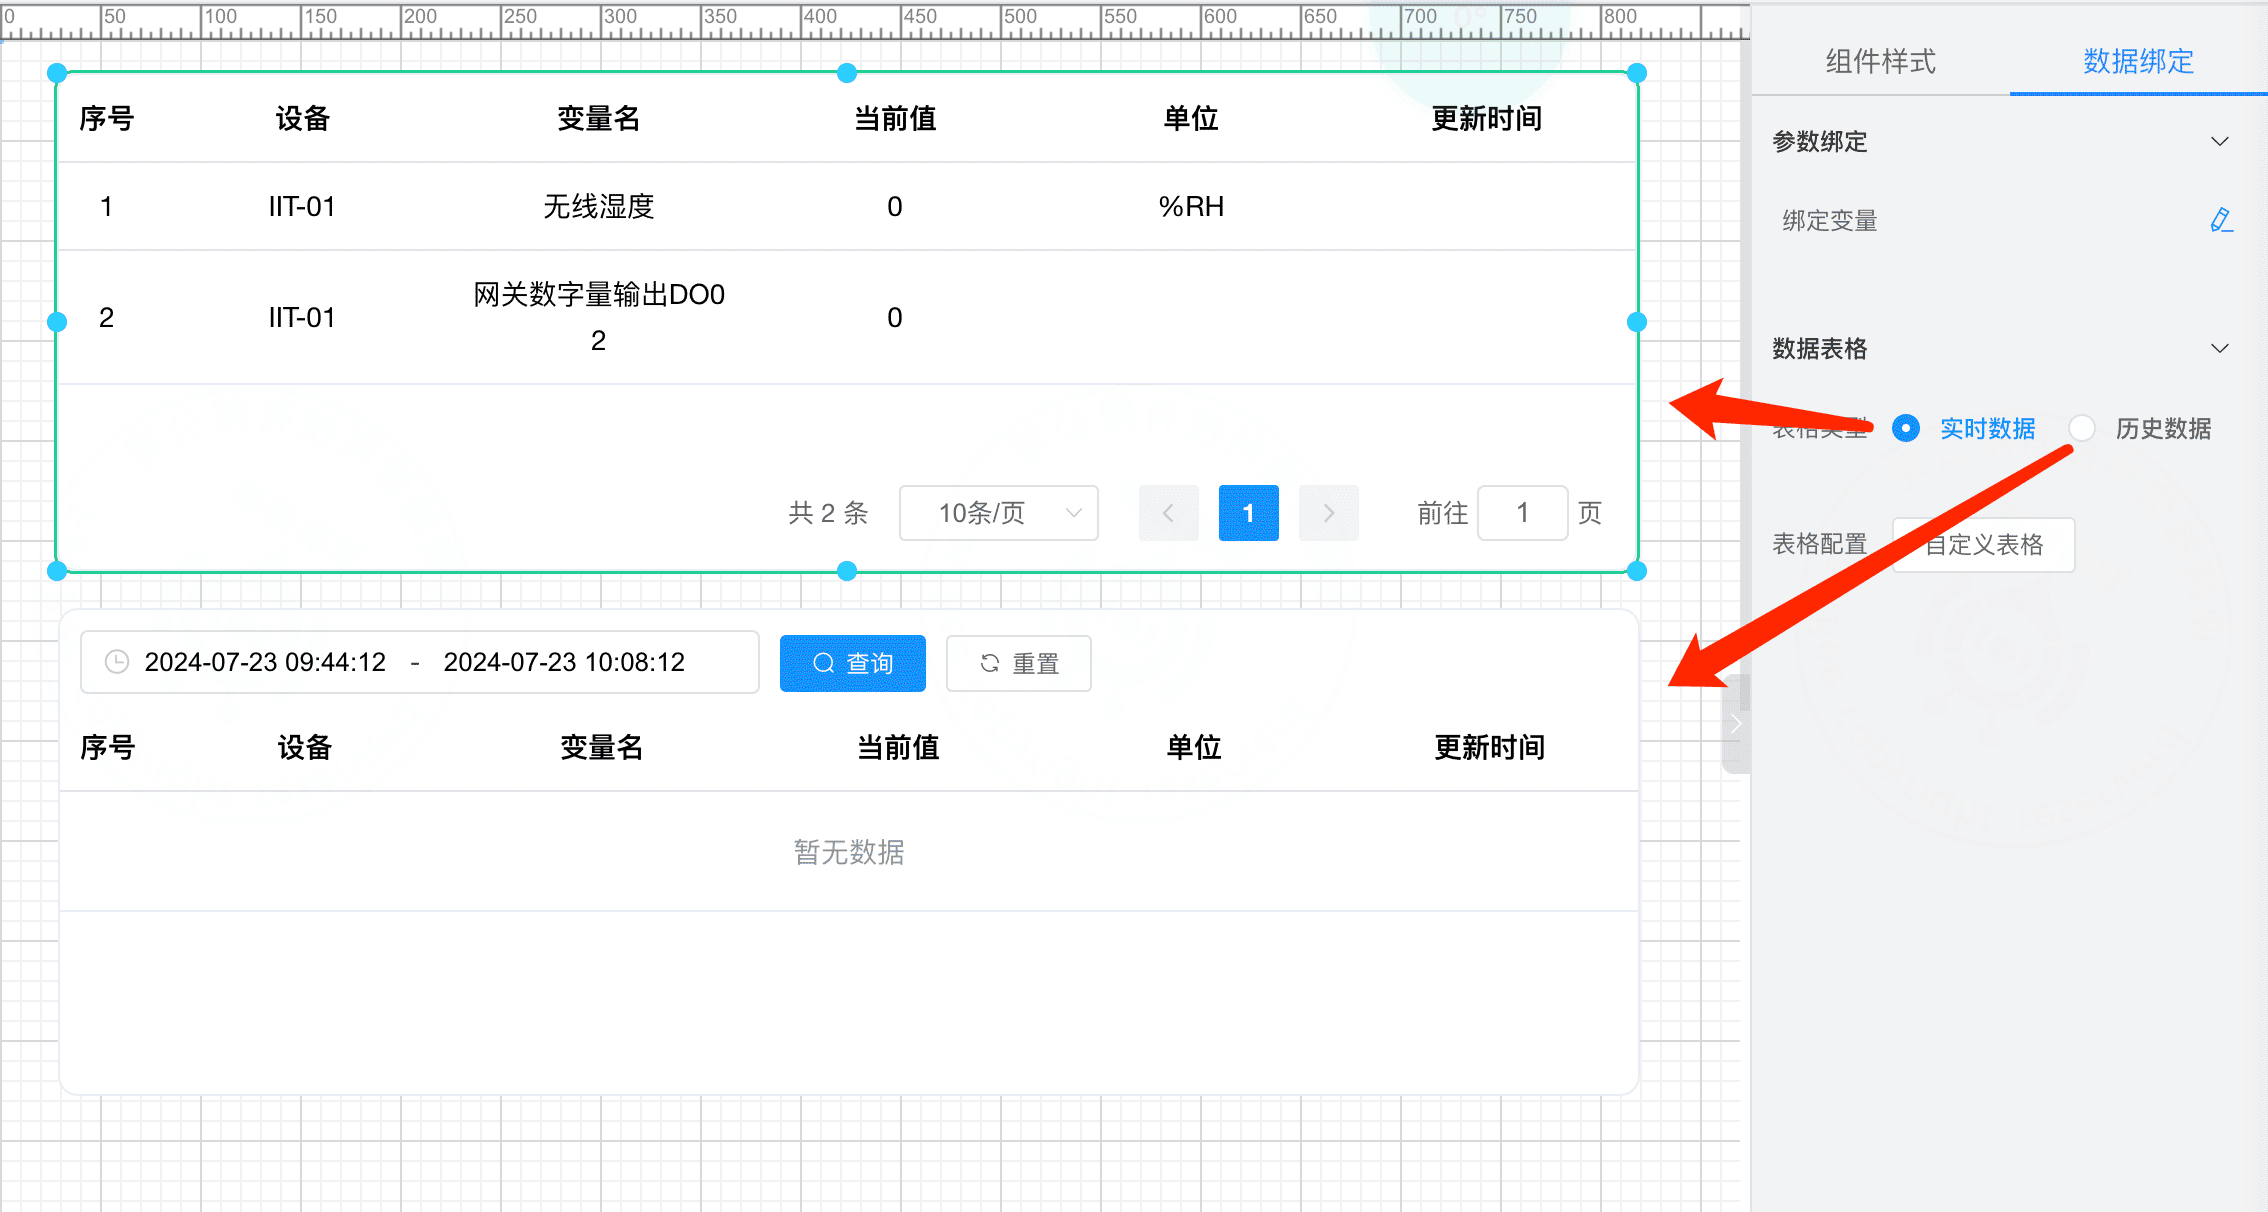Viewport: 2268px width, 1212px height.
Task: Click the 前往 page jump input box
Action: [1522, 513]
